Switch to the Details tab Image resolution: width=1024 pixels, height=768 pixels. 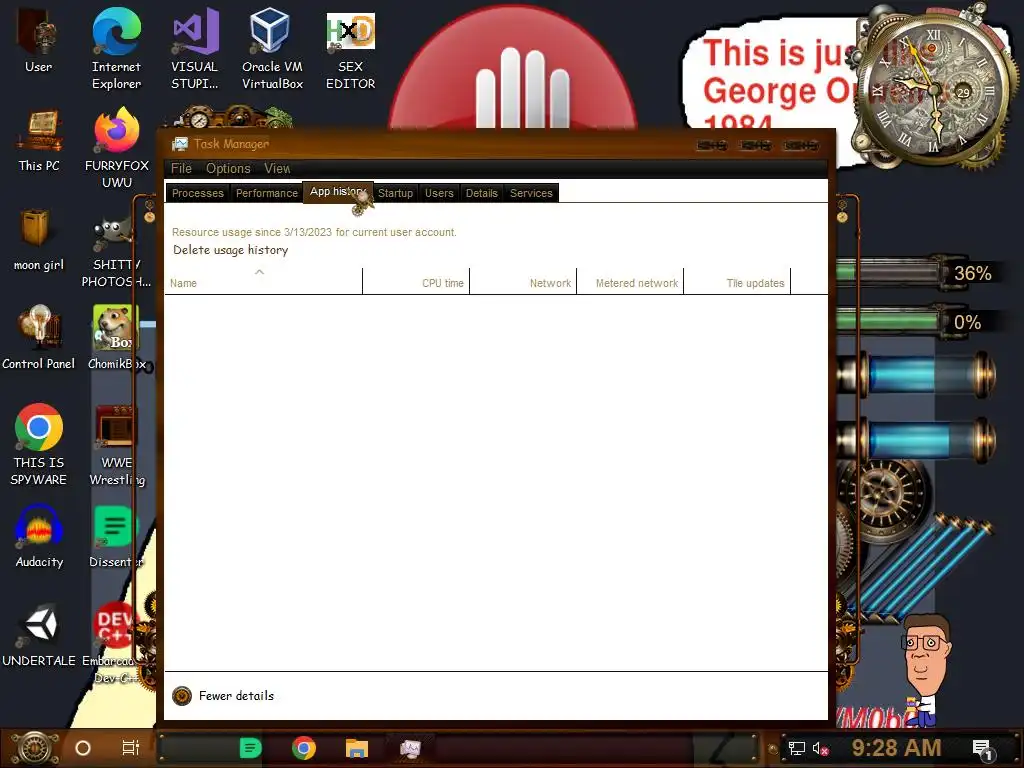coord(481,193)
